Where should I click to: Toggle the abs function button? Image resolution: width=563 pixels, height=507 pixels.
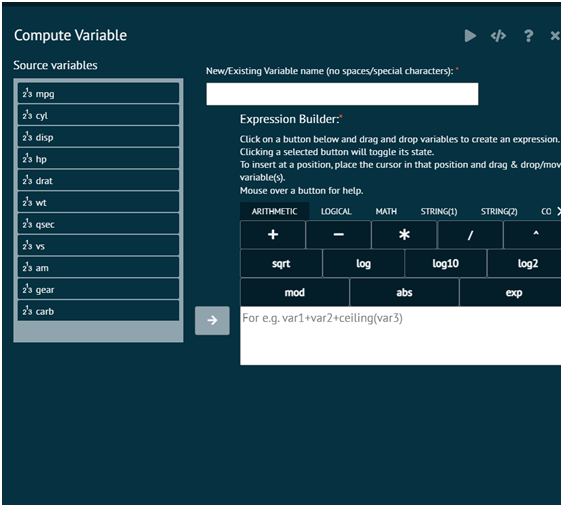(x=404, y=292)
